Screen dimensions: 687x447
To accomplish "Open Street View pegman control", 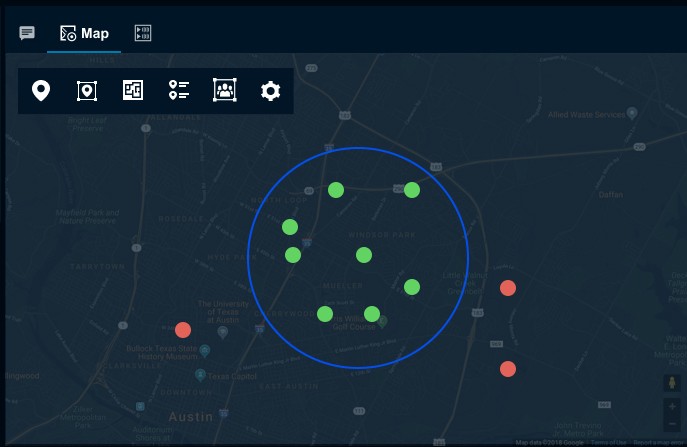I will coord(672,383).
